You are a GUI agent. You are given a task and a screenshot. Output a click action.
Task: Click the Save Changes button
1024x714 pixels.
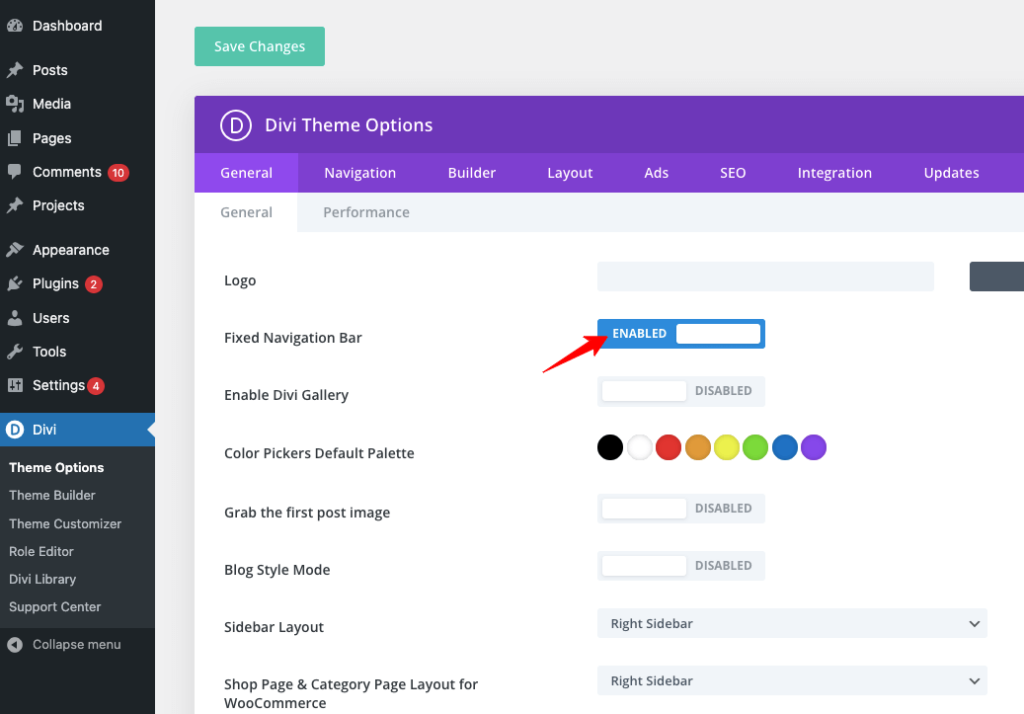259,46
